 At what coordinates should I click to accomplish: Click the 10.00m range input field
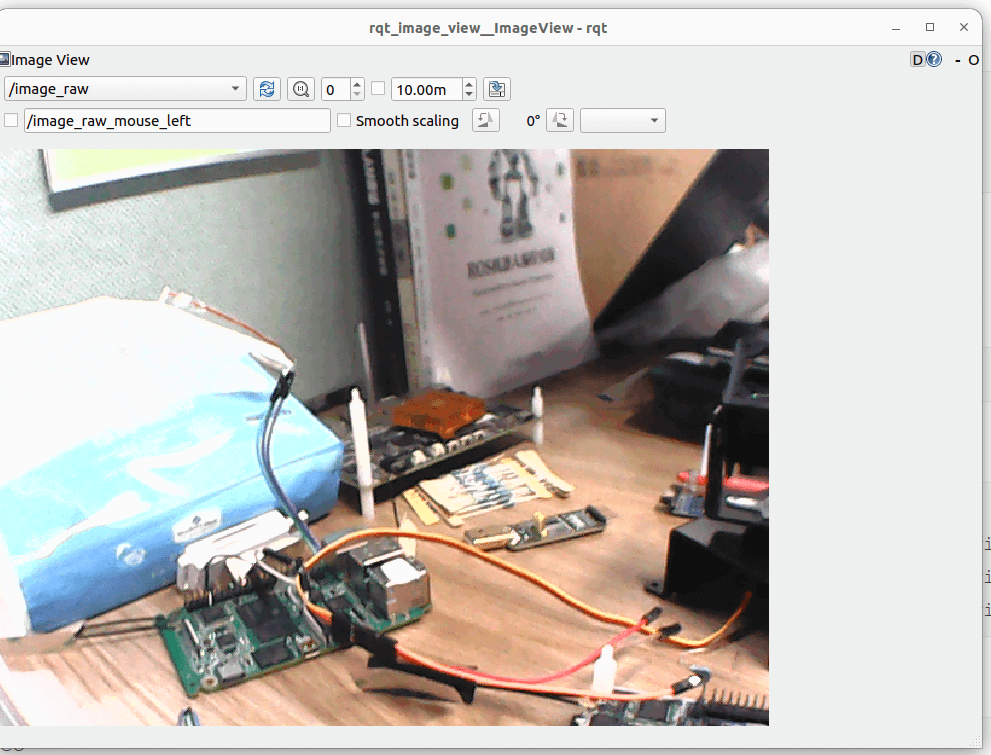tap(426, 89)
